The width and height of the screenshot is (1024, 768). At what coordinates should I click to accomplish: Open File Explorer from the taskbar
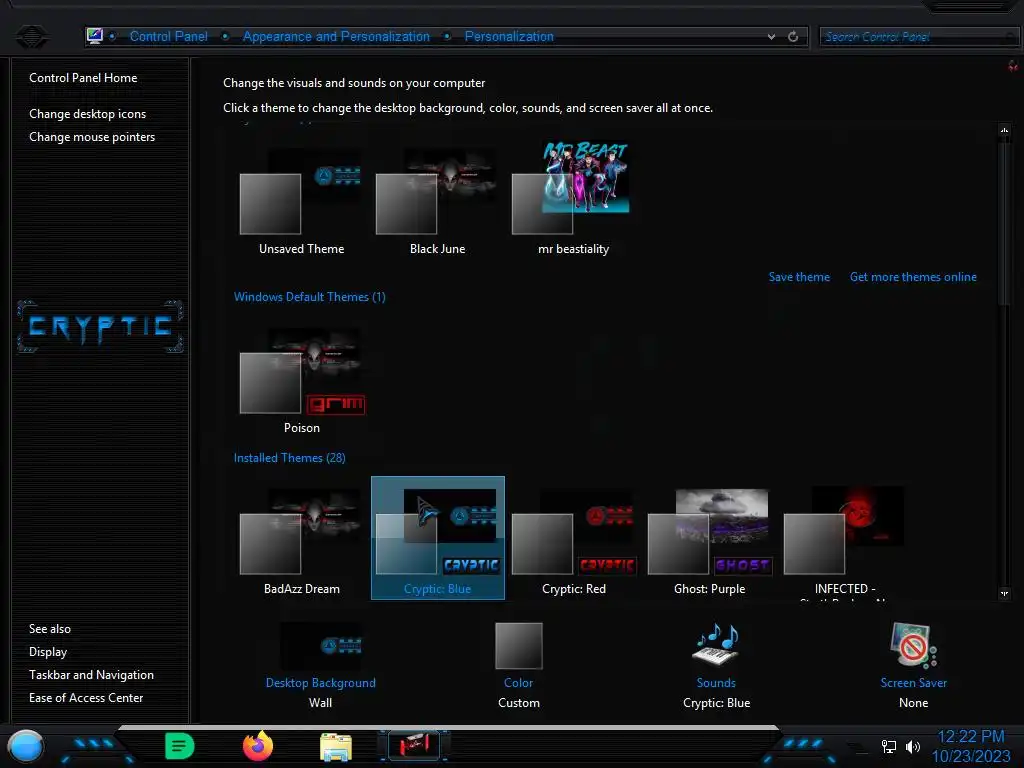336,746
